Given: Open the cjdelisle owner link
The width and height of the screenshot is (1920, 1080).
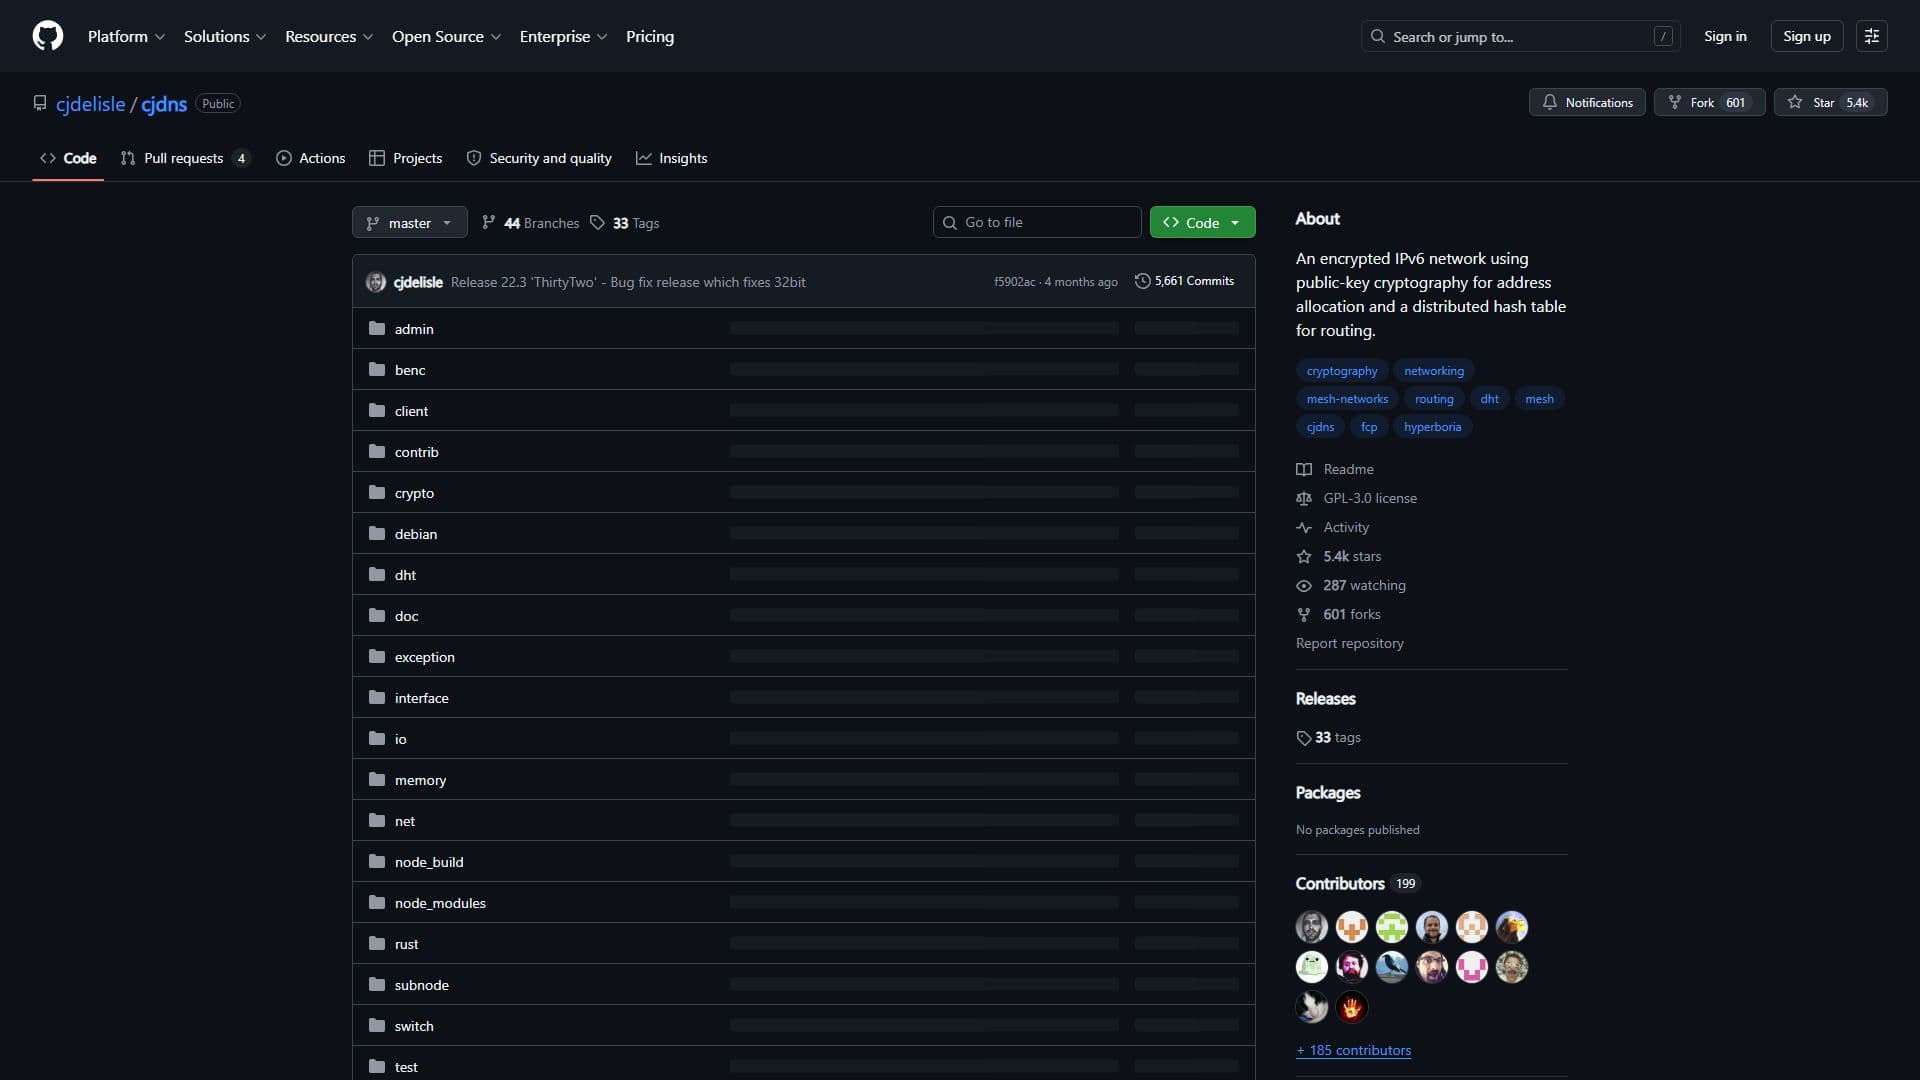Looking at the screenshot, I should (90, 104).
